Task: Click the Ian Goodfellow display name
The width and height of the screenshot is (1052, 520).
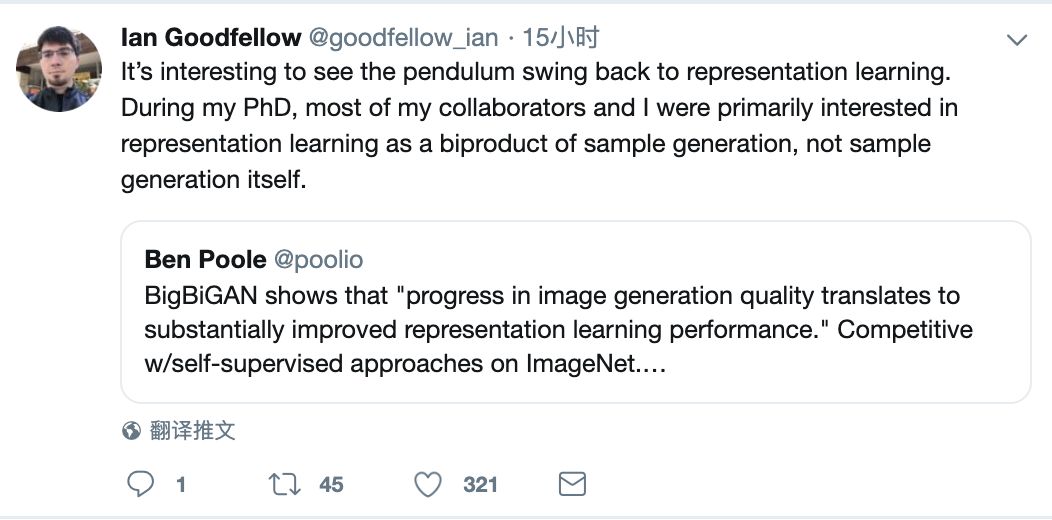Action: [x=210, y=38]
